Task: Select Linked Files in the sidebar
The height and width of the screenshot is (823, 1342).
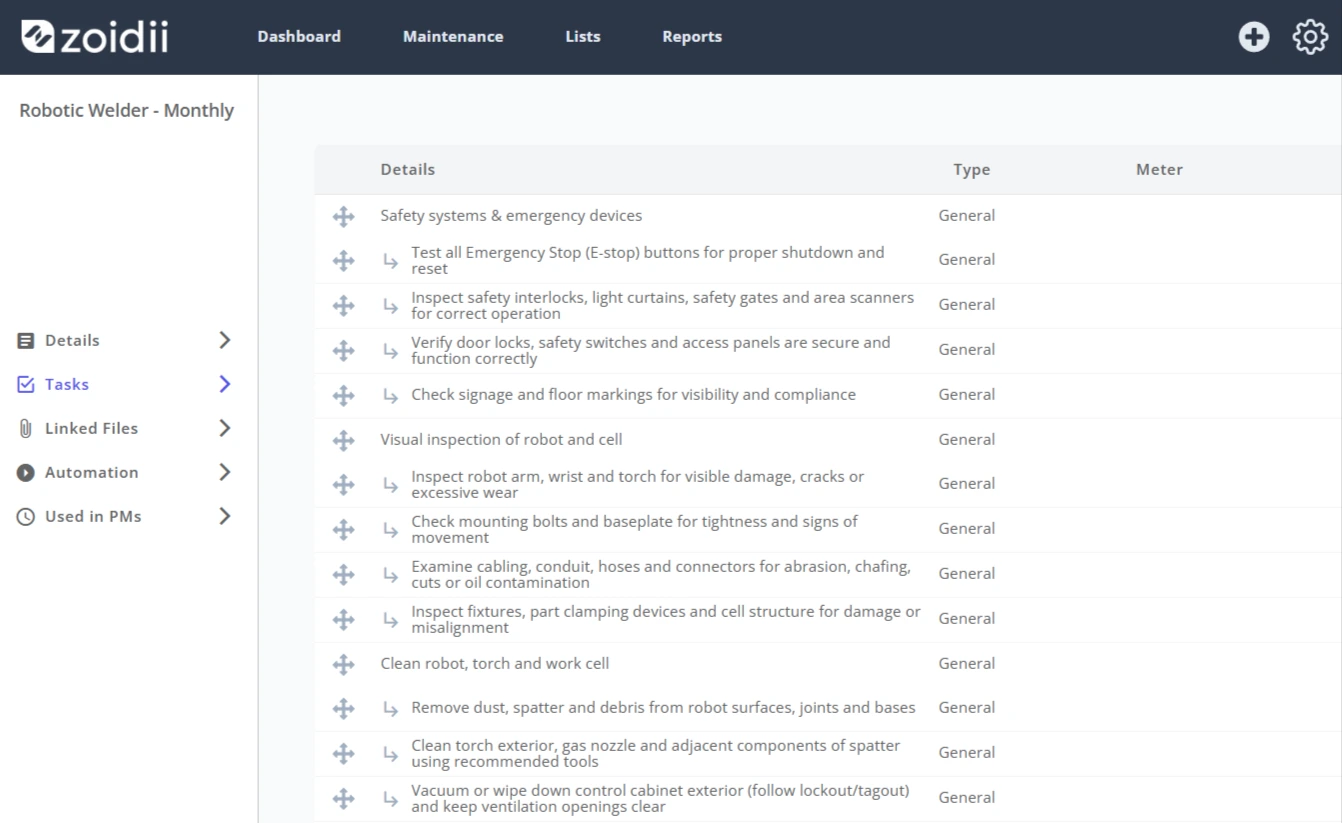Action: pyautogui.click(x=91, y=428)
